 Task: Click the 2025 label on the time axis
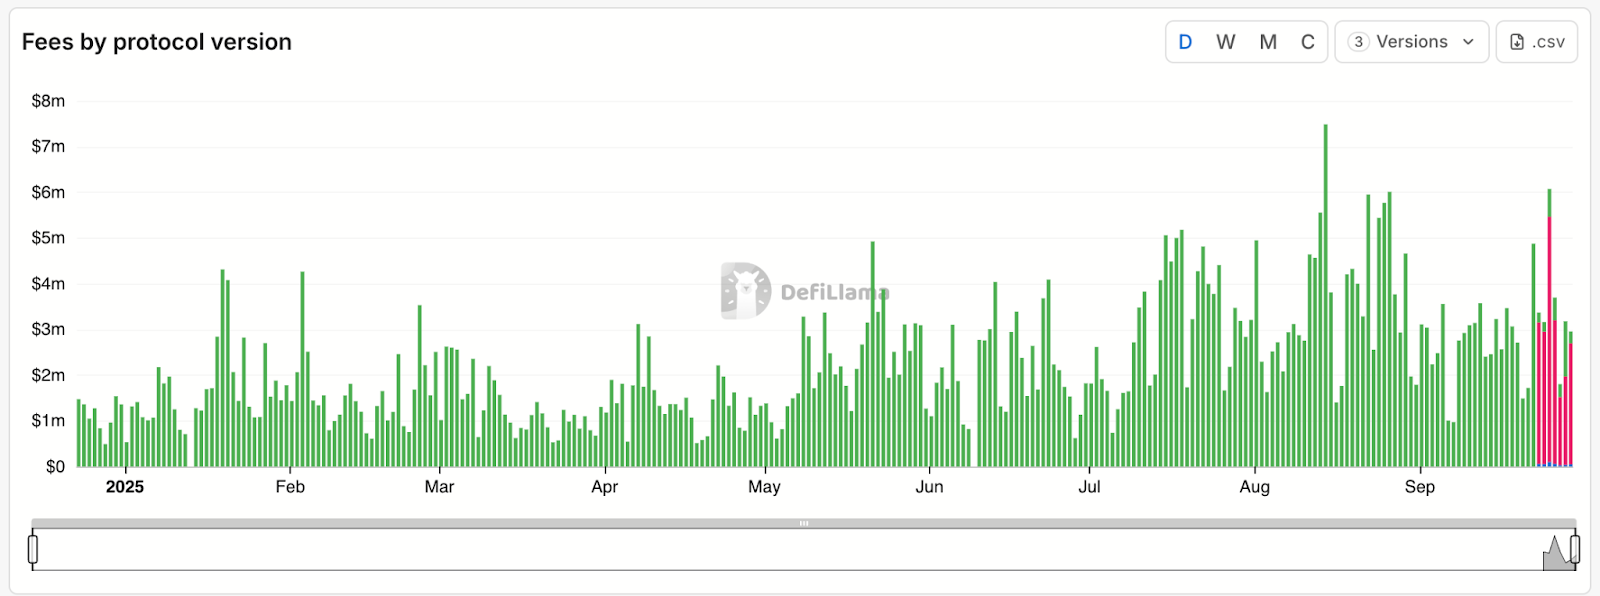125,487
